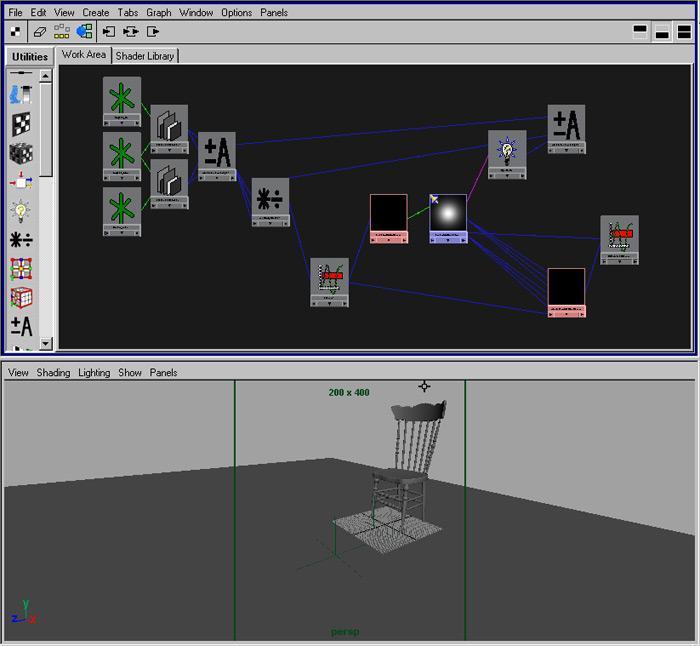The width and height of the screenshot is (700, 646).
Task: Select the red sampler node below Multiply Divide
Action: coord(329,282)
